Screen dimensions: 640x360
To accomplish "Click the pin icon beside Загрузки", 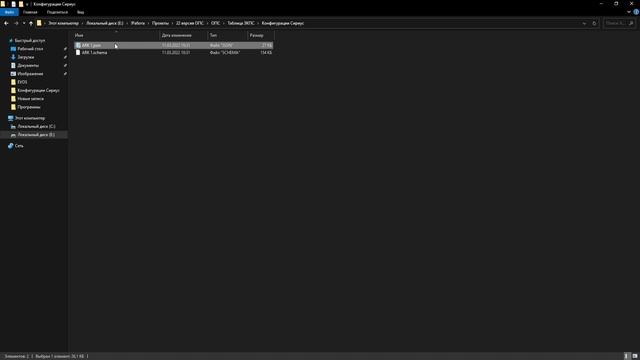I will (65, 58).
